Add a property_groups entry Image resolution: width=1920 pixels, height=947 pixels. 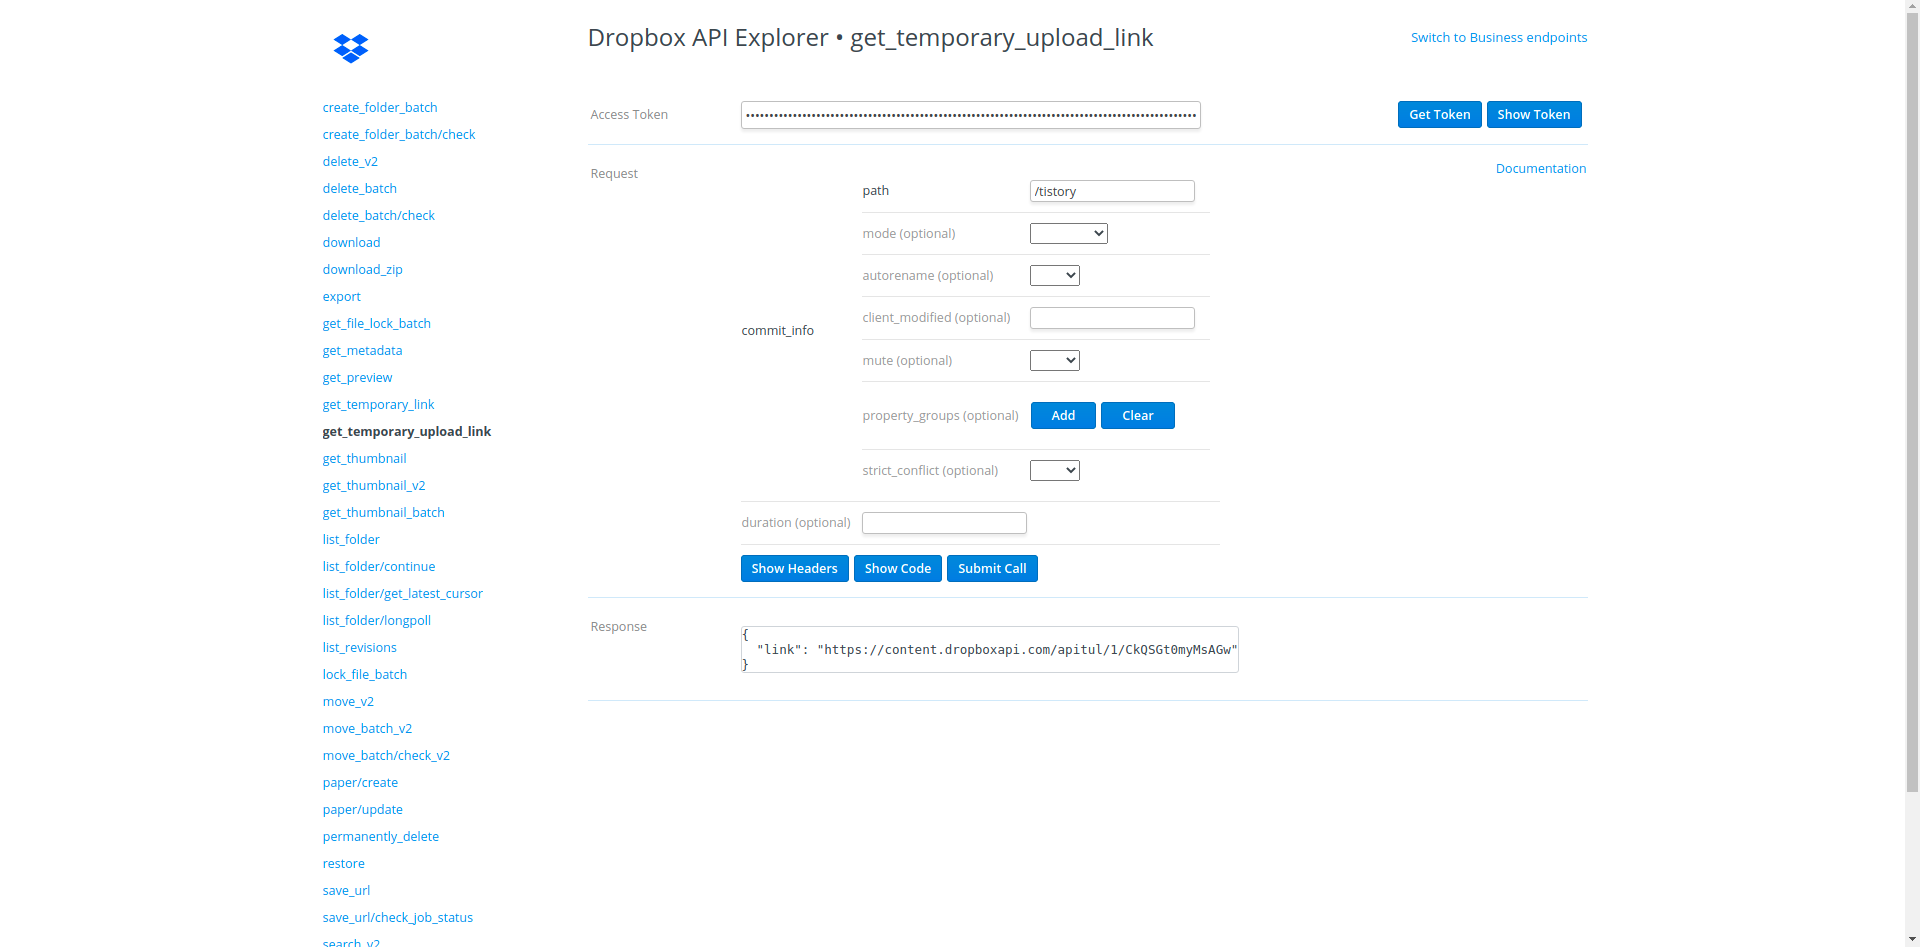[x=1063, y=415]
